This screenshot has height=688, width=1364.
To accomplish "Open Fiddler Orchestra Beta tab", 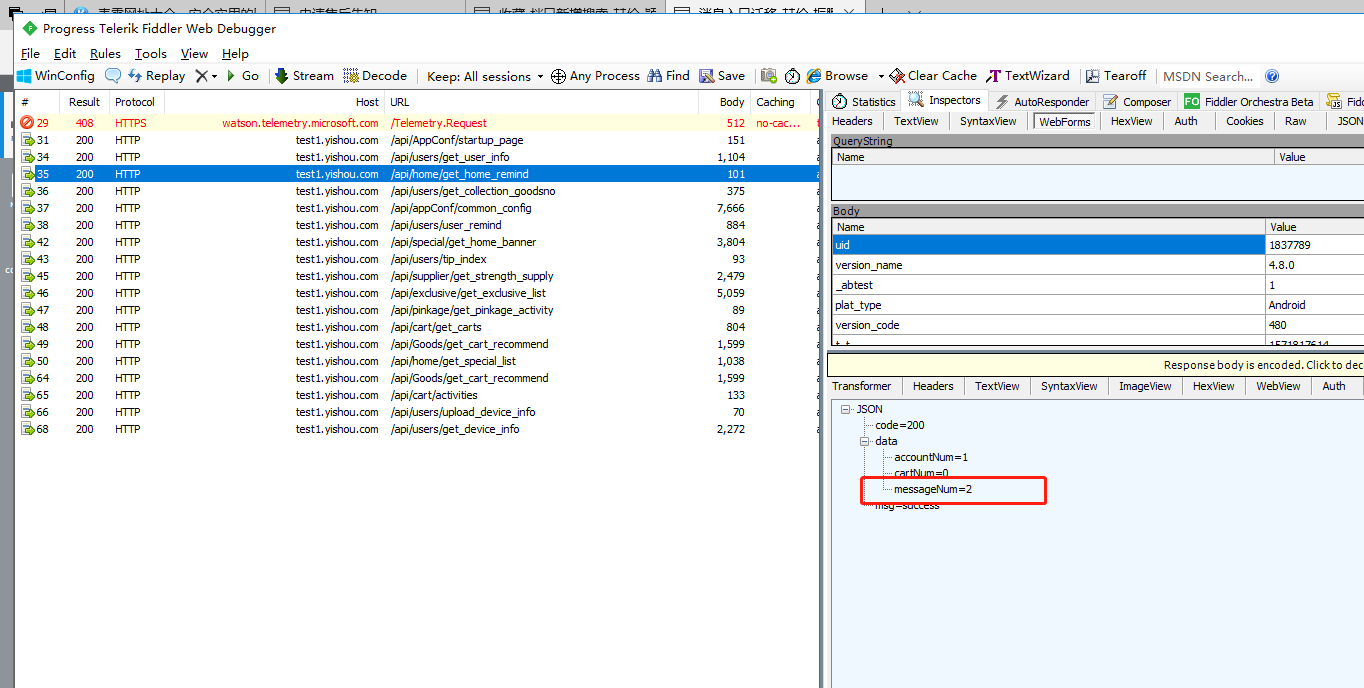I will tap(1249, 101).
